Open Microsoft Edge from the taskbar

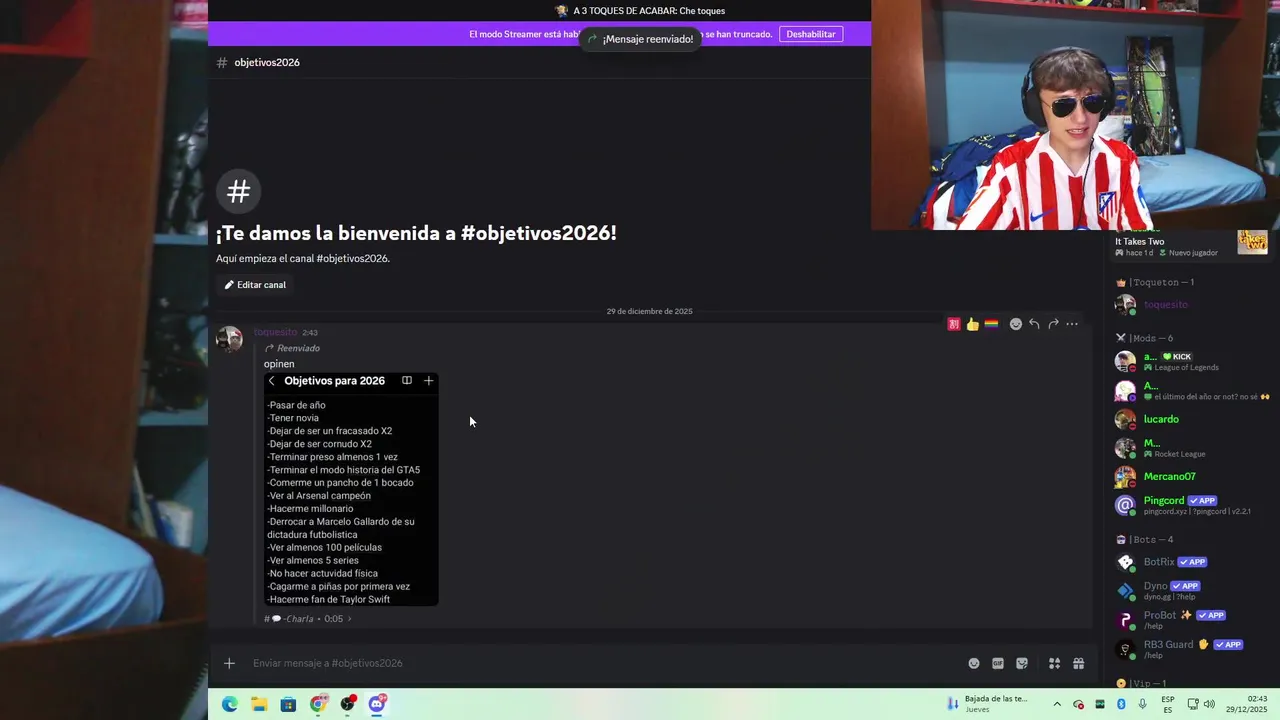point(230,704)
